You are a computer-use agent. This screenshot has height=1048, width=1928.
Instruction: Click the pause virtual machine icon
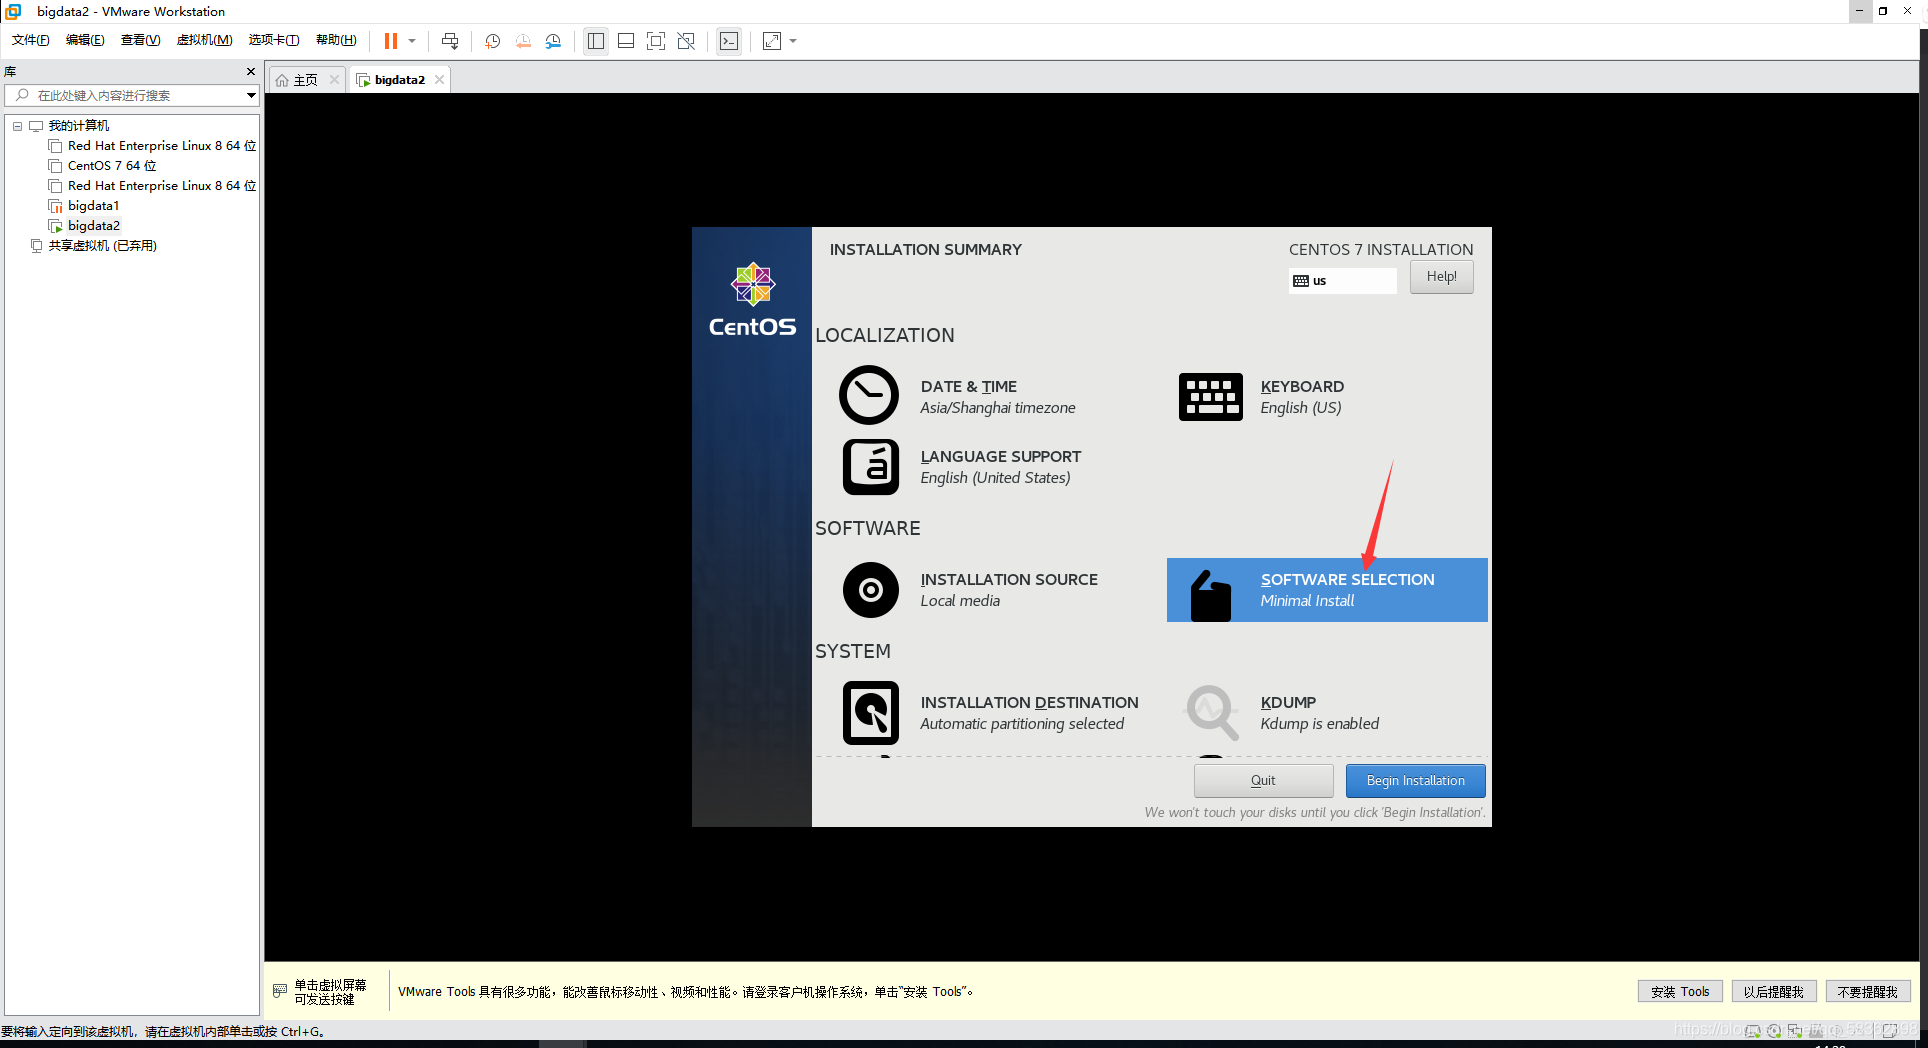[x=391, y=41]
